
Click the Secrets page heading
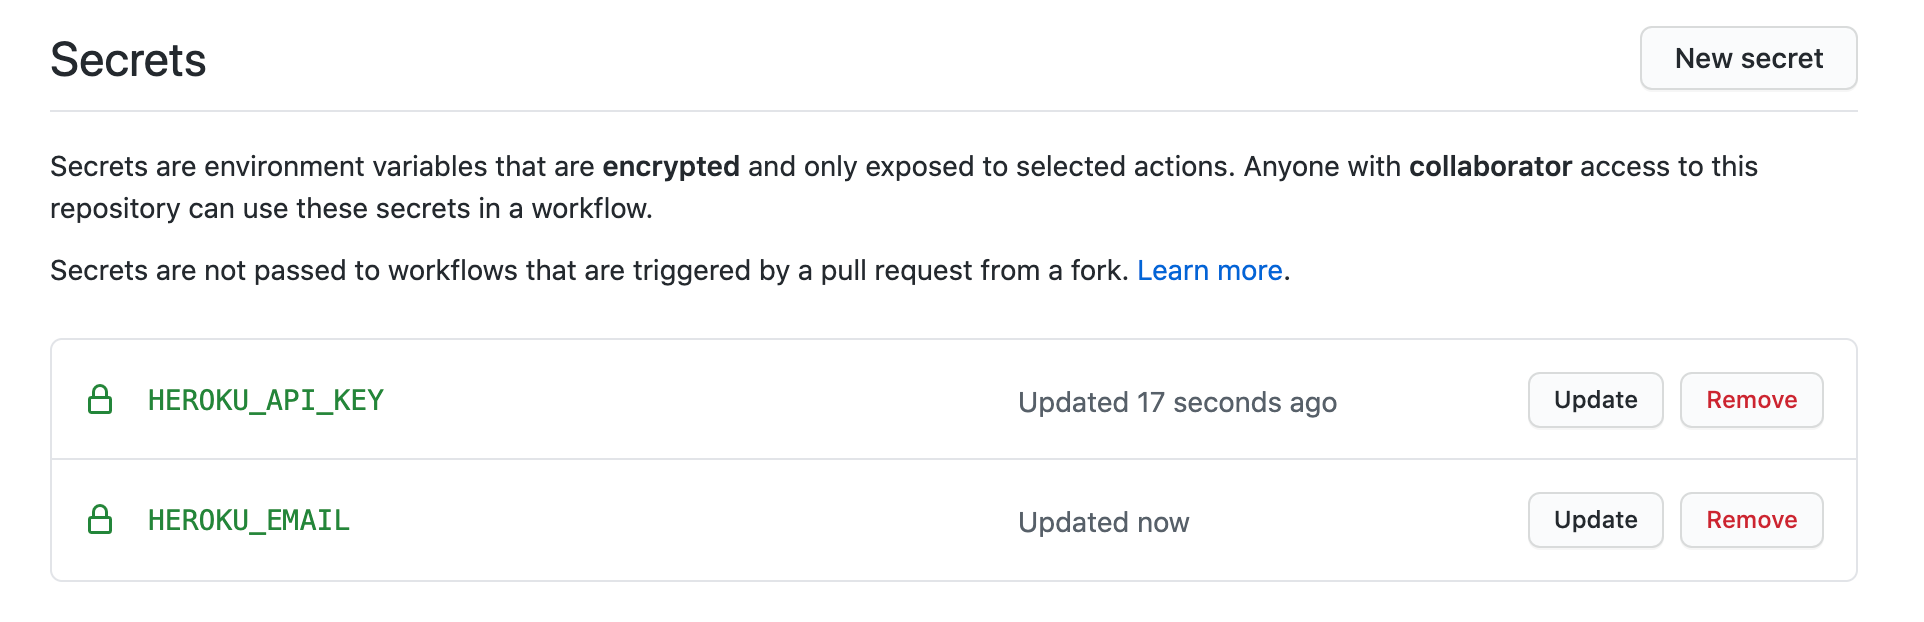[128, 60]
